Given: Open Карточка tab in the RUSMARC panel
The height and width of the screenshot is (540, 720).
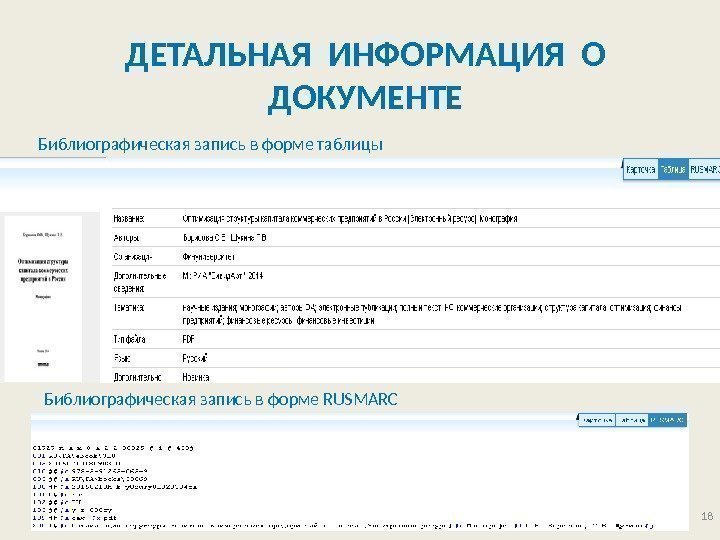Looking at the screenshot, I should coord(597,420).
